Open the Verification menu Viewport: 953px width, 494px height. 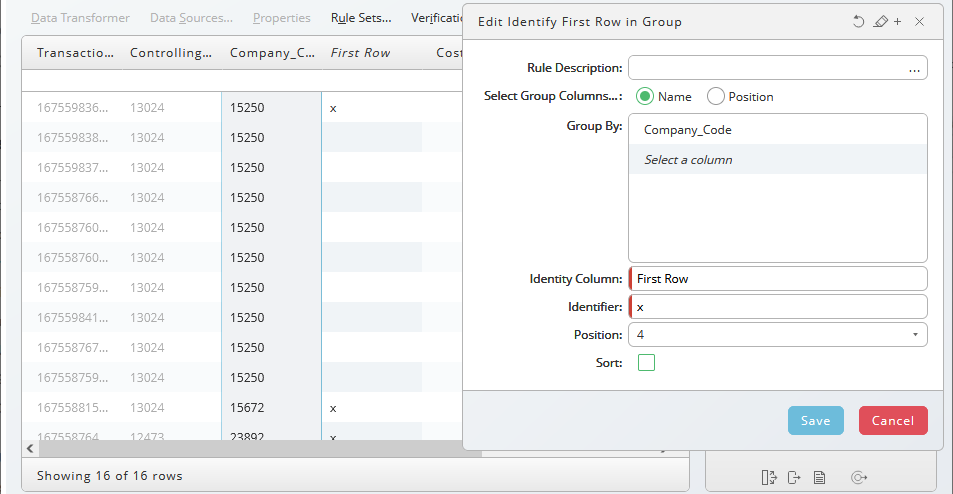(436, 18)
